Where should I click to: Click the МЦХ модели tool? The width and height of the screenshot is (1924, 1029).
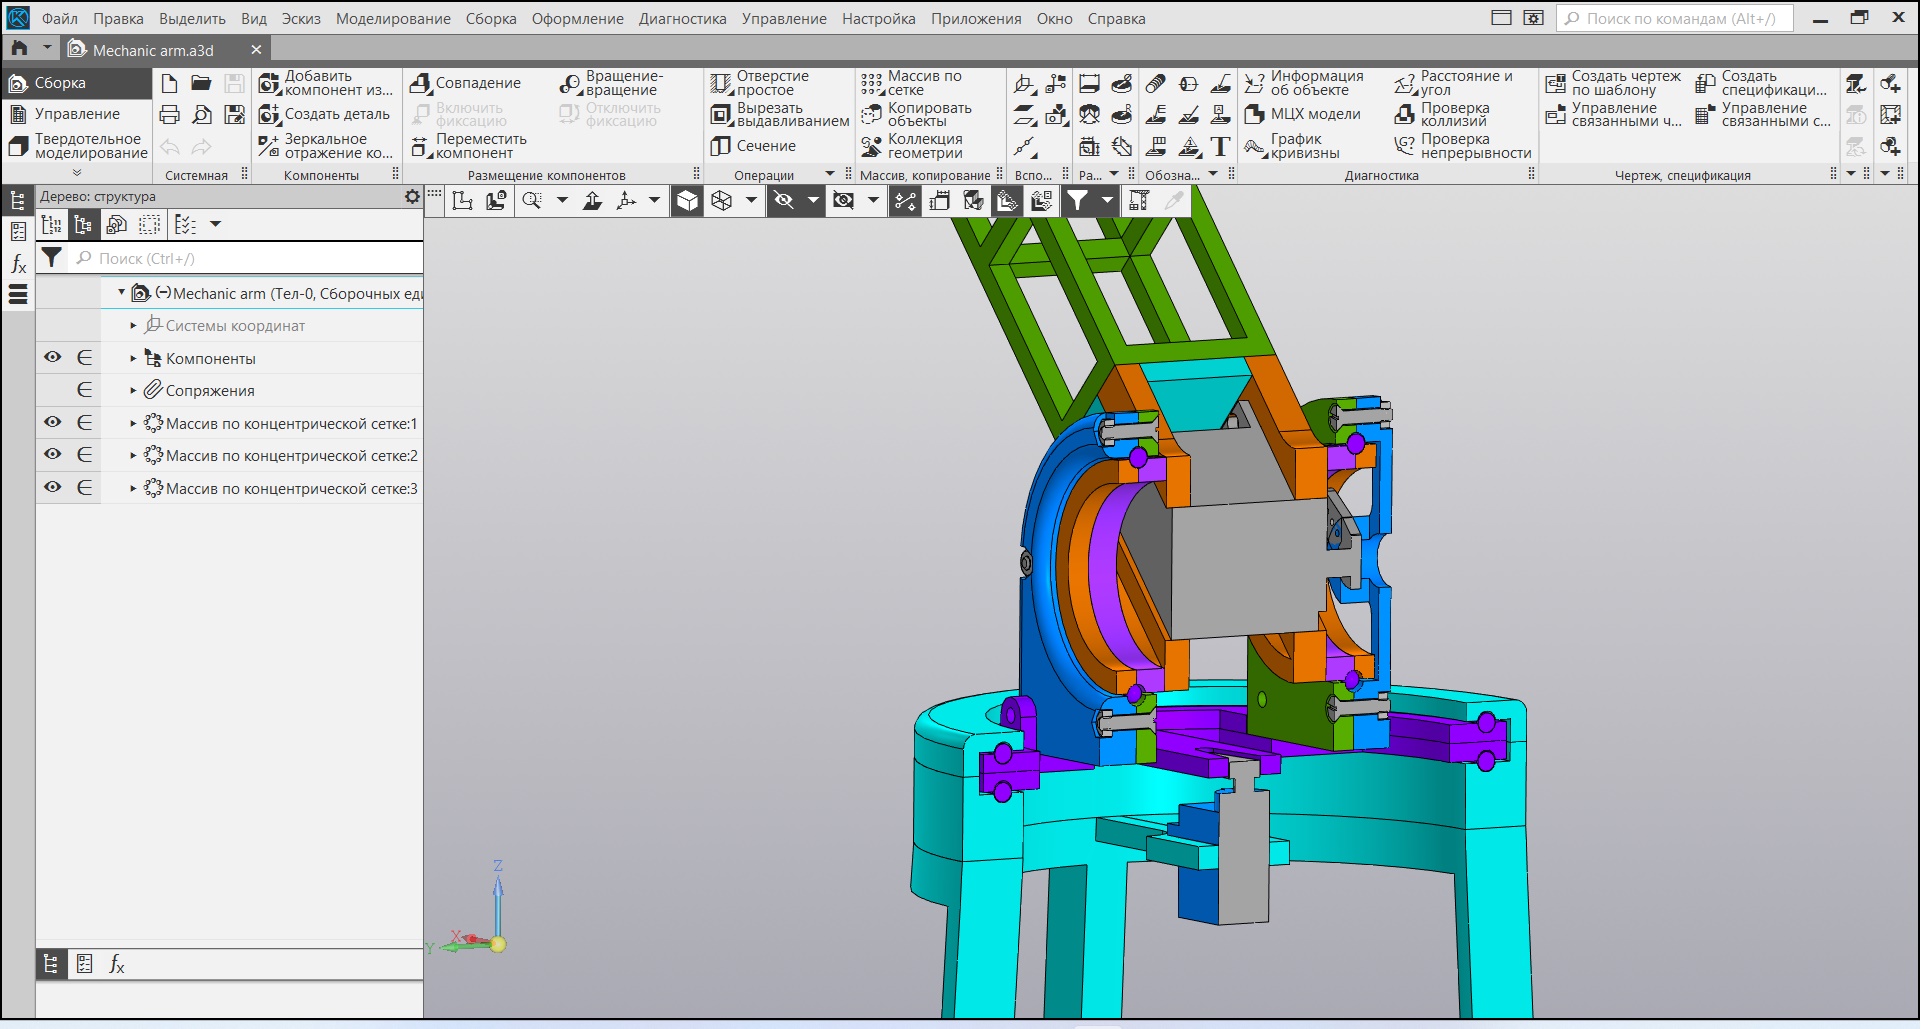point(1255,115)
